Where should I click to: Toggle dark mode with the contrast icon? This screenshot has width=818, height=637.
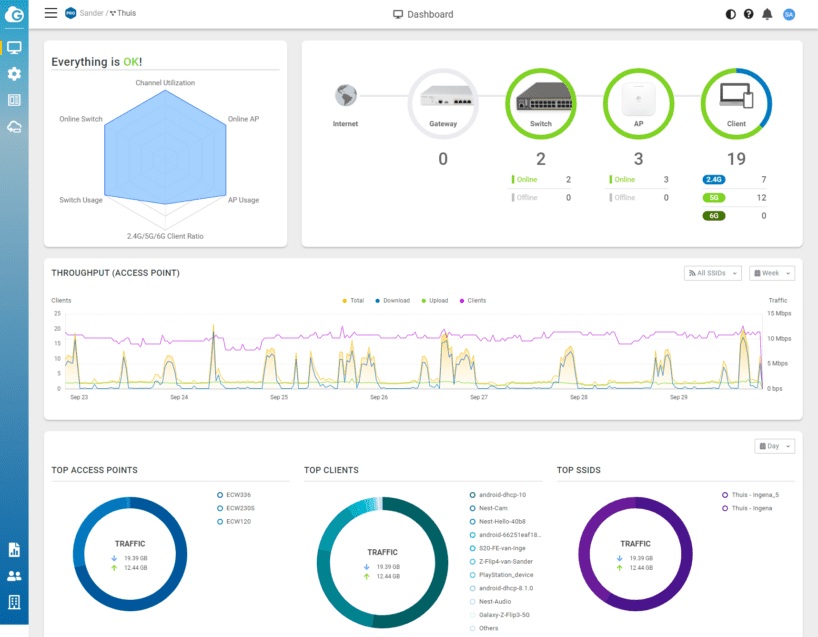tap(729, 14)
